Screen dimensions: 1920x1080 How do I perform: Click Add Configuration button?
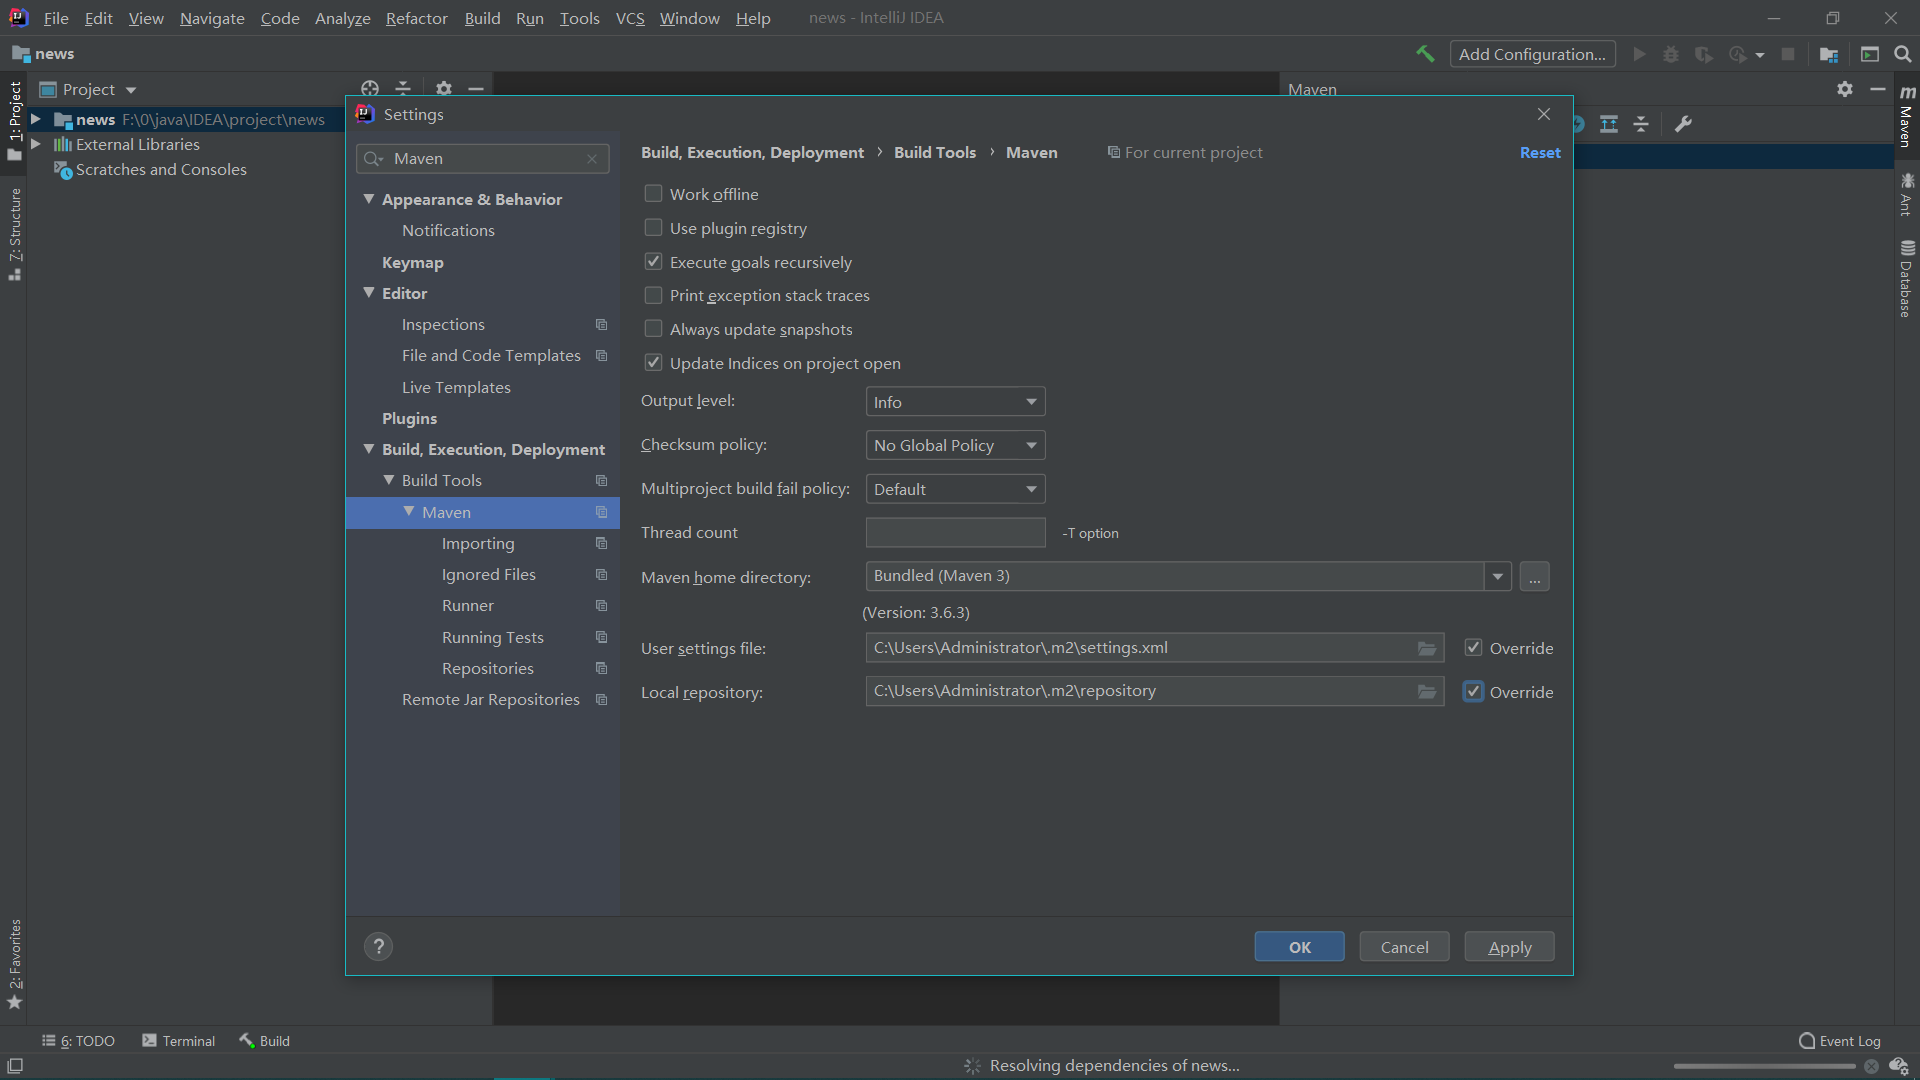click(x=1532, y=54)
